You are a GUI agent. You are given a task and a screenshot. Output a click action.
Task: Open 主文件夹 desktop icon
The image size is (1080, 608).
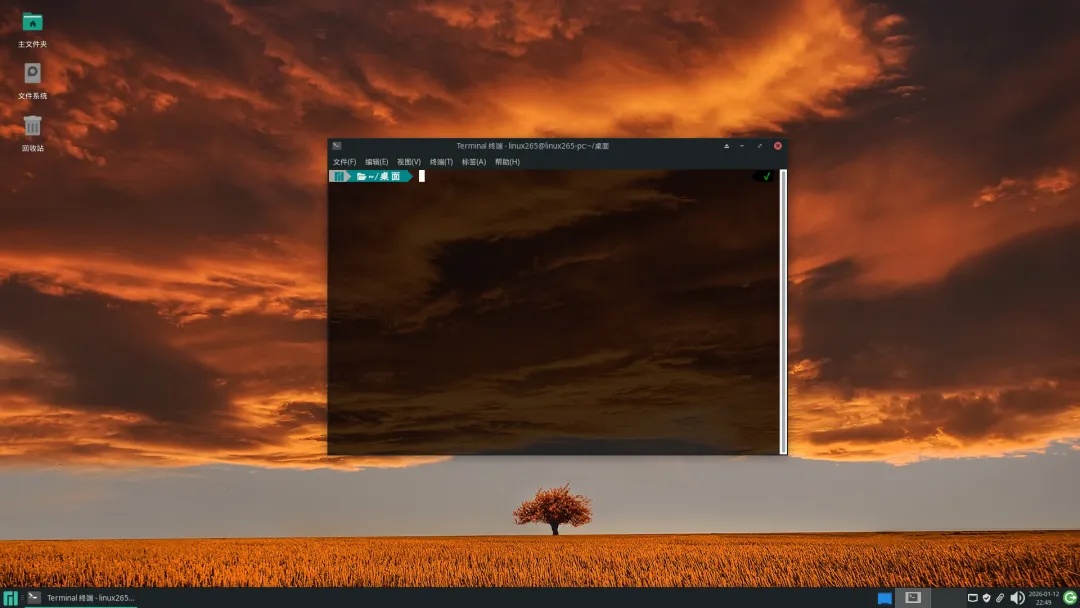[33, 22]
